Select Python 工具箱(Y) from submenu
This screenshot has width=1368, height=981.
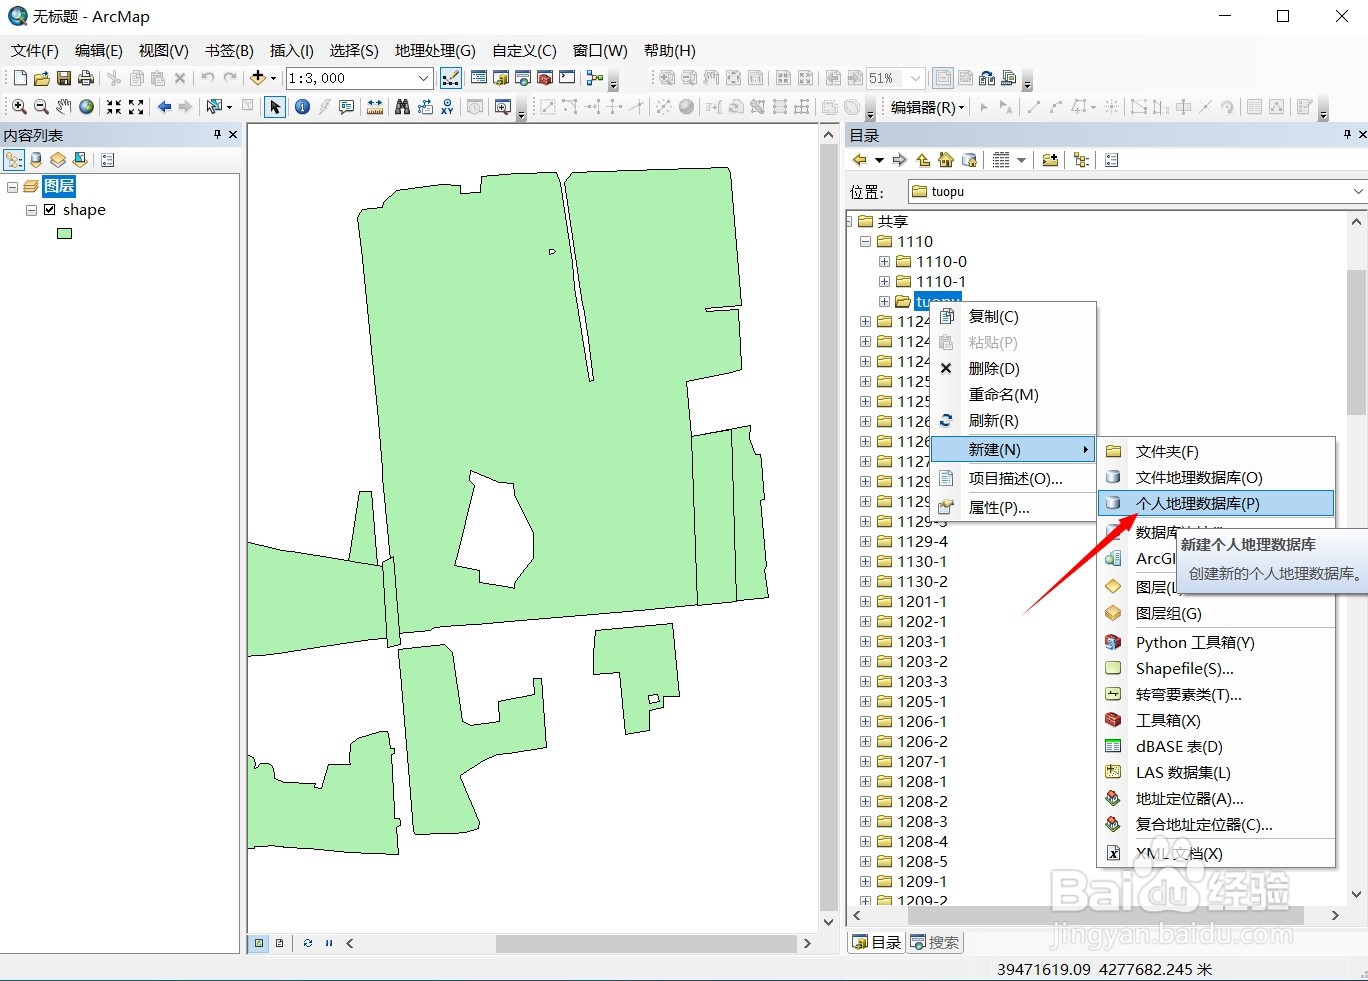pos(1216,642)
